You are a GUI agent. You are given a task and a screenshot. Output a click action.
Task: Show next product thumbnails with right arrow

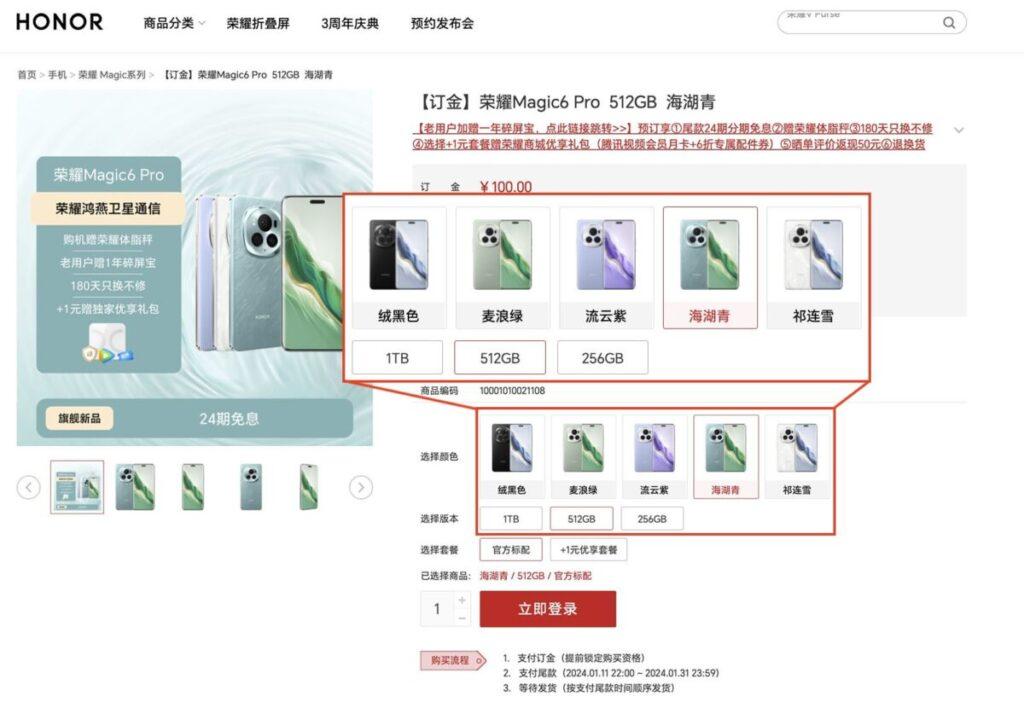[361, 487]
